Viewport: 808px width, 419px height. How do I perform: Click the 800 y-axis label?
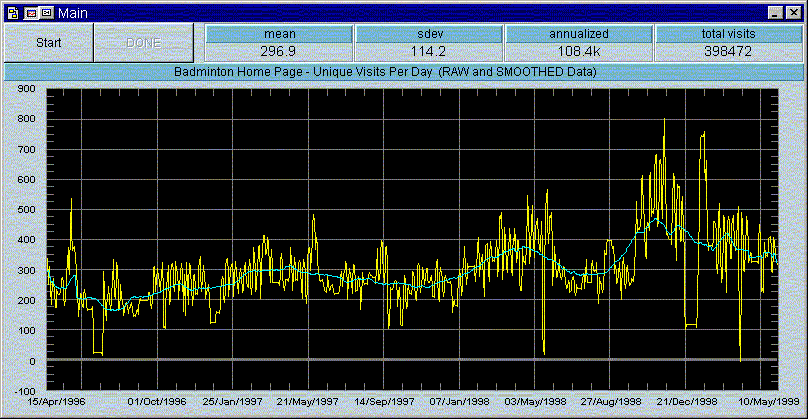(x=26, y=119)
